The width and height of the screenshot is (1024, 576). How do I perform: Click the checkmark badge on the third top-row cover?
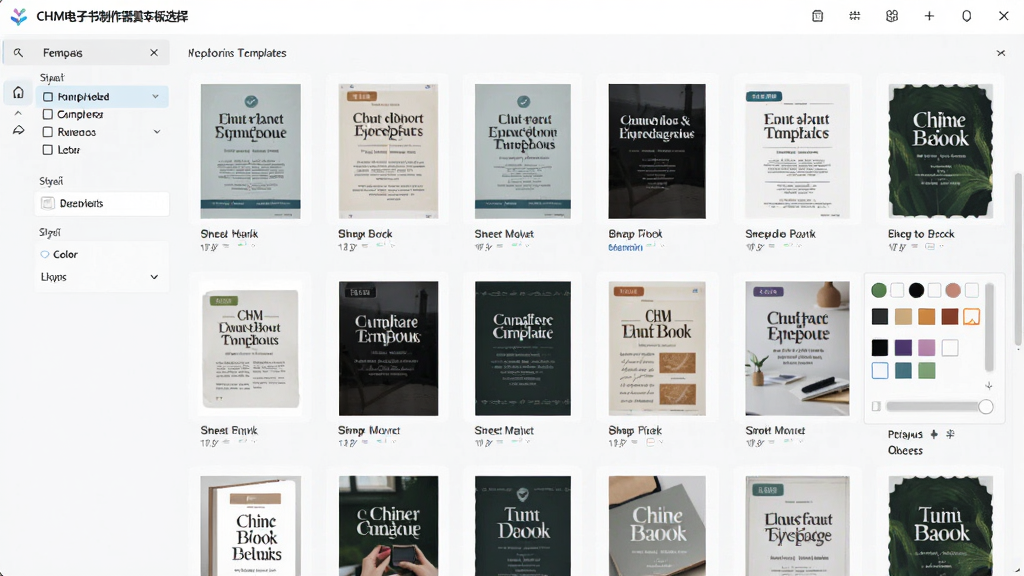(x=523, y=101)
